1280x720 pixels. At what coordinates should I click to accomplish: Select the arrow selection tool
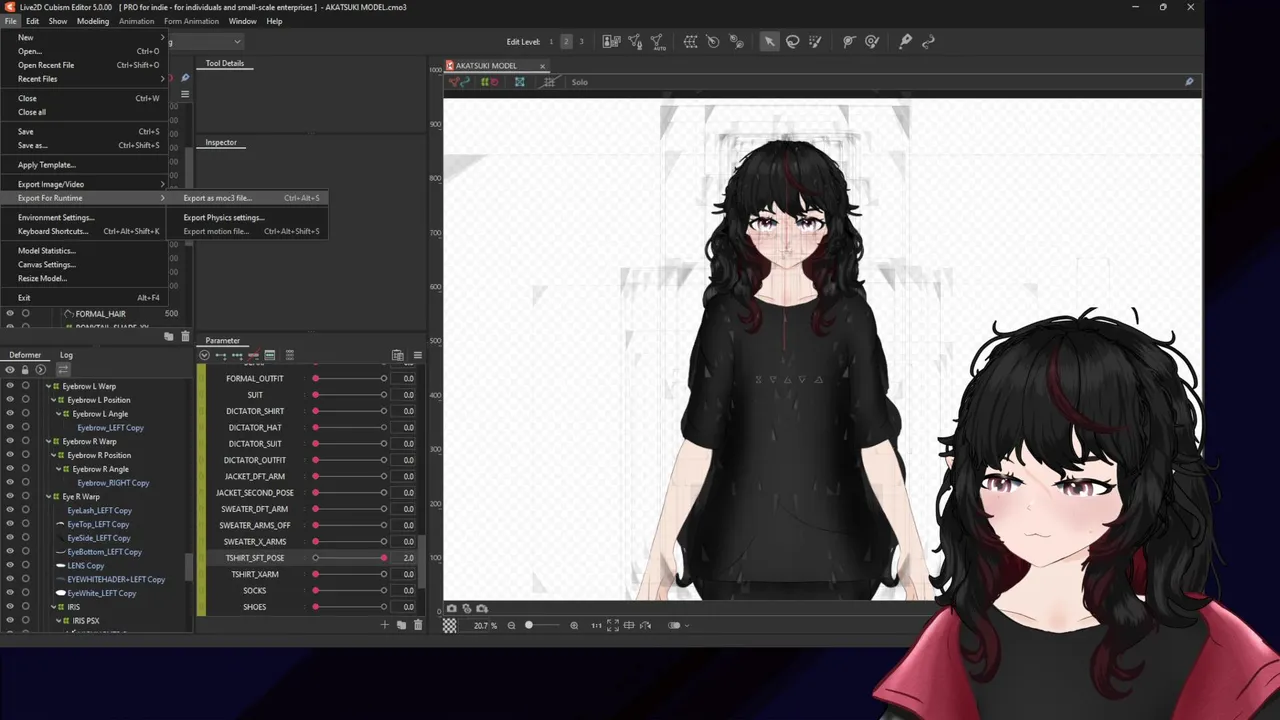[x=769, y=41]
